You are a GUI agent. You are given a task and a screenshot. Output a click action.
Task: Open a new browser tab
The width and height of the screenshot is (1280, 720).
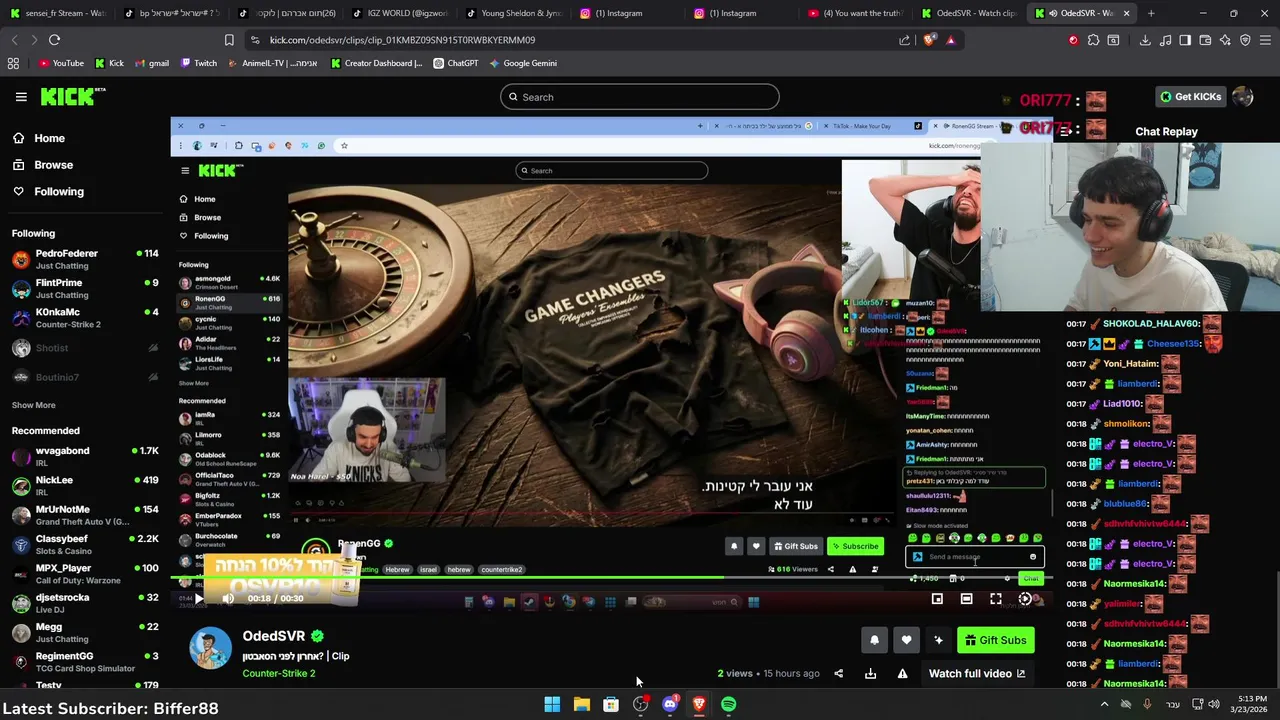pos(1151,13)
